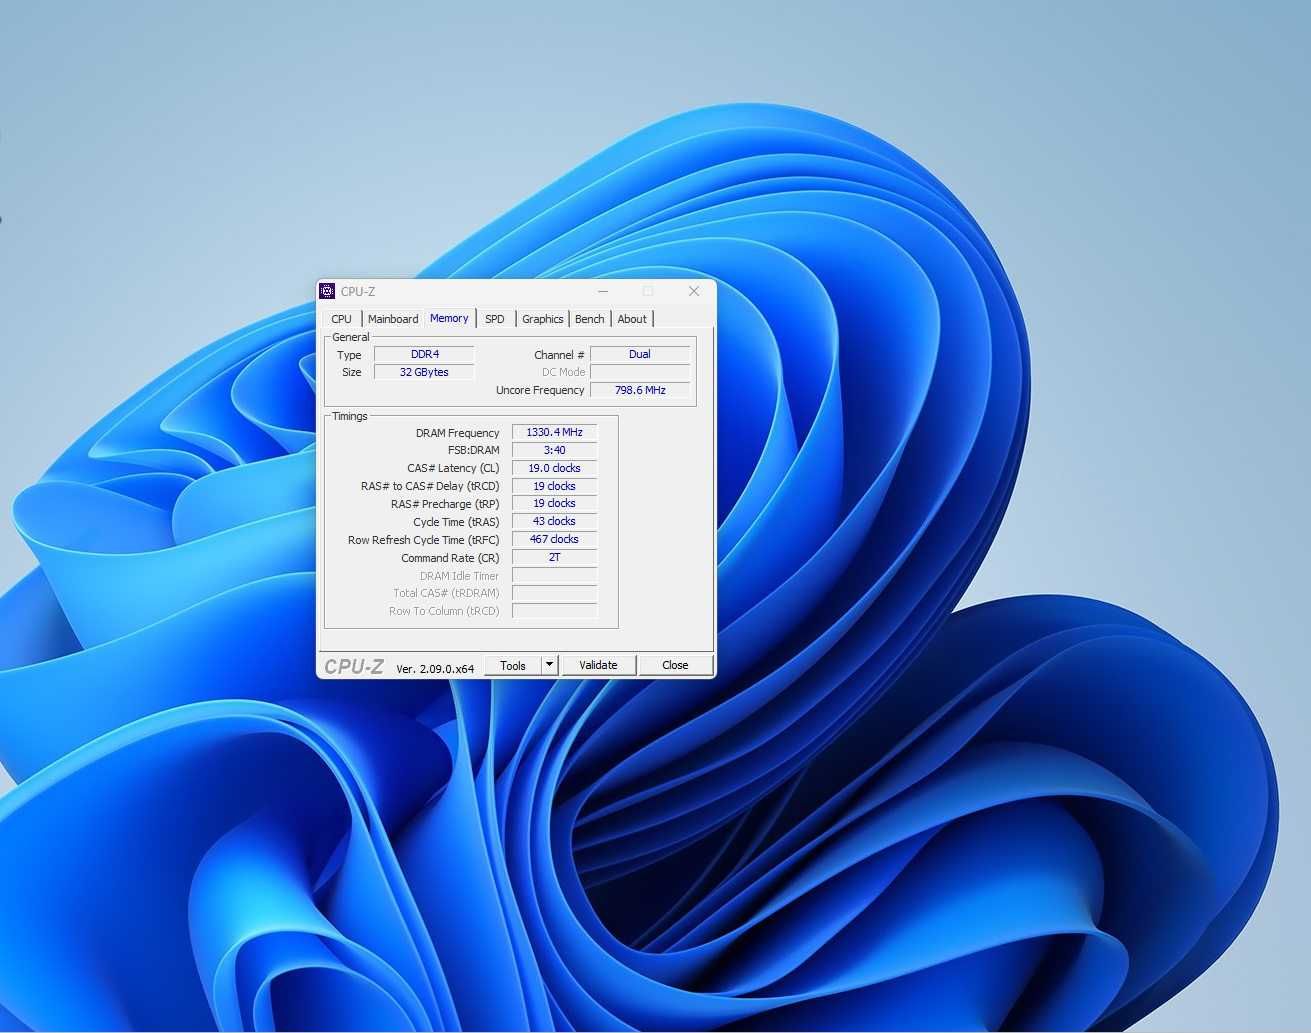Select the 1330.4 MHz DRAM frequency value
1311x1033 pixels.
[555, 432]
